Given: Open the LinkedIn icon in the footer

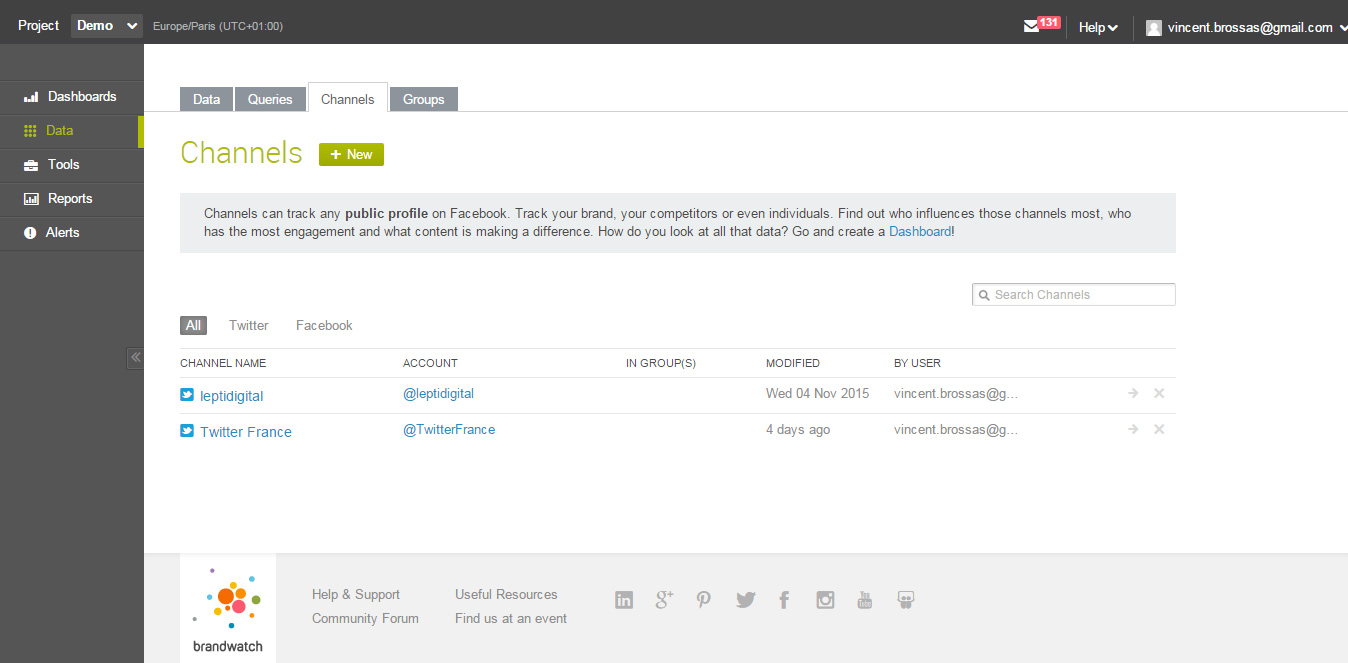Looking at the screenshot, I should (x=624, y=600).
